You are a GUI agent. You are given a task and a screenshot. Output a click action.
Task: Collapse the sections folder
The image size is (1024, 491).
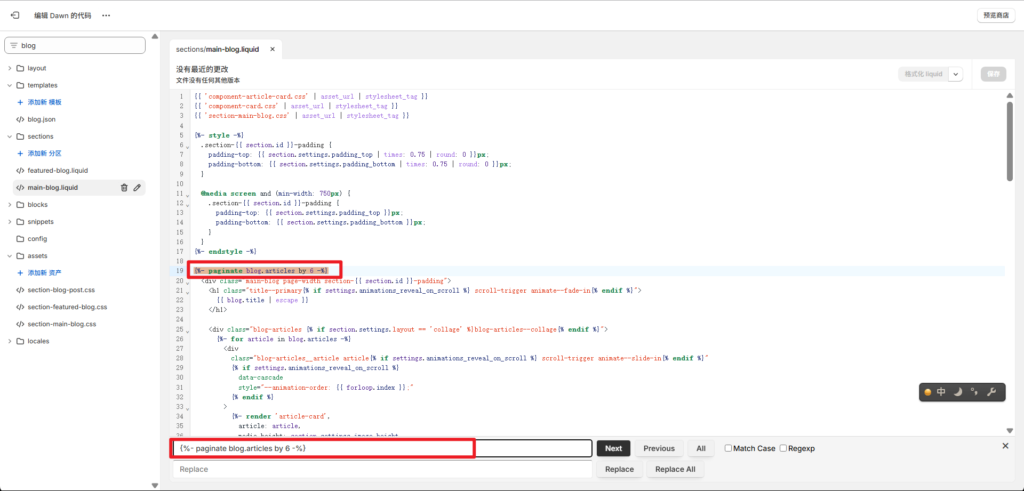click(x=9, y=136)
